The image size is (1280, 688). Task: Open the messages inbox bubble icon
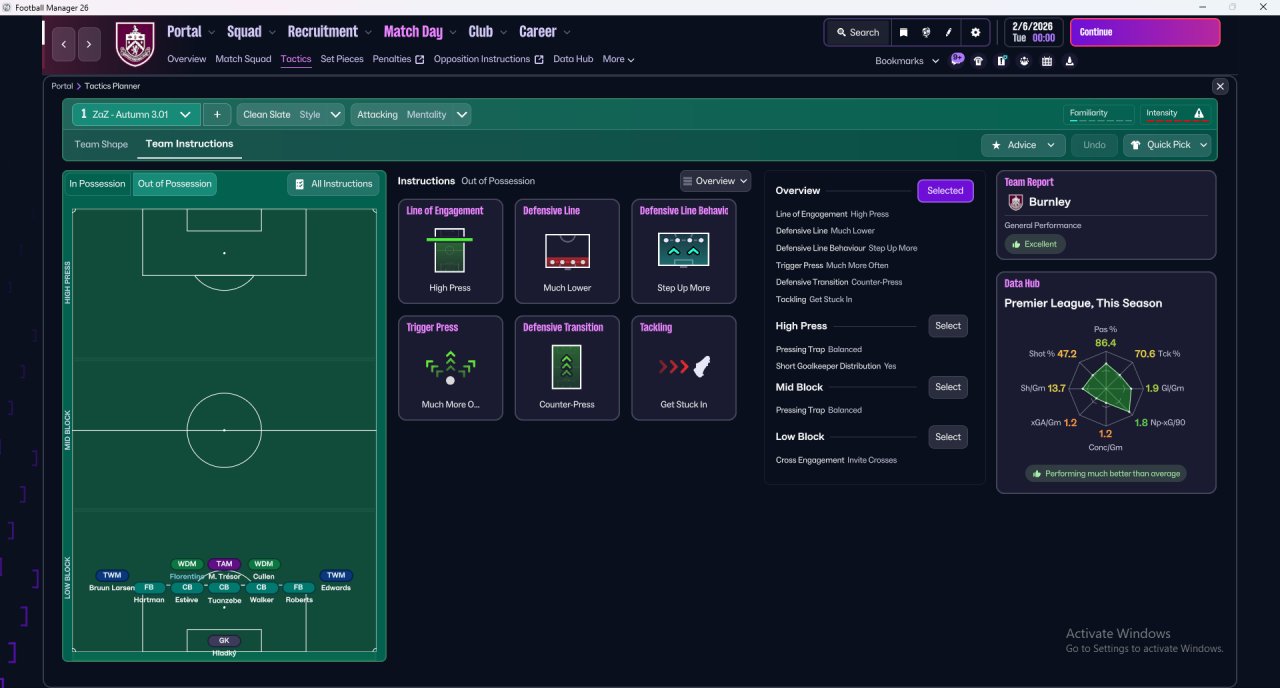[957, 60]
